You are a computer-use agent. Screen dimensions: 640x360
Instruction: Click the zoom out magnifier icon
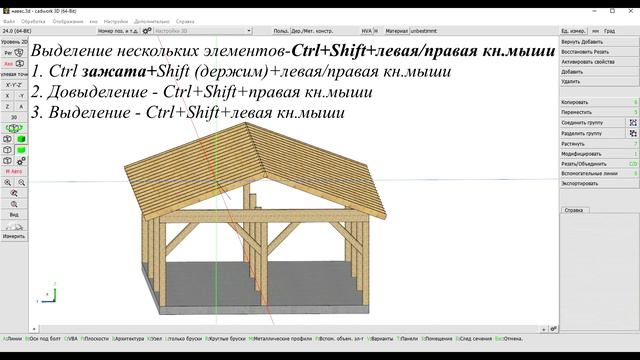[x=21, y=182]
